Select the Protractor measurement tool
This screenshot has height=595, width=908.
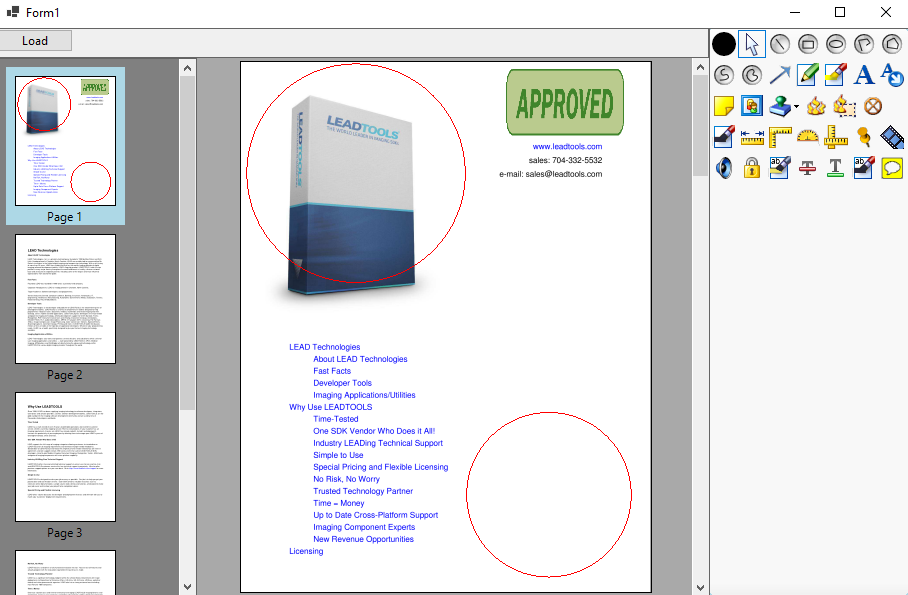[808, 137]
